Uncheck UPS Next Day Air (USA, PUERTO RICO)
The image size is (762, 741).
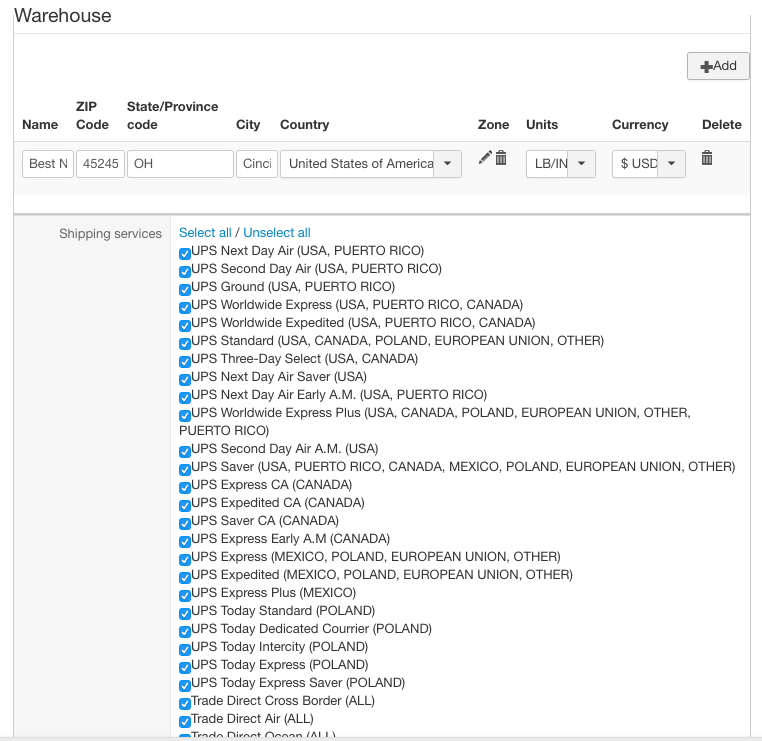click(185, 254)
